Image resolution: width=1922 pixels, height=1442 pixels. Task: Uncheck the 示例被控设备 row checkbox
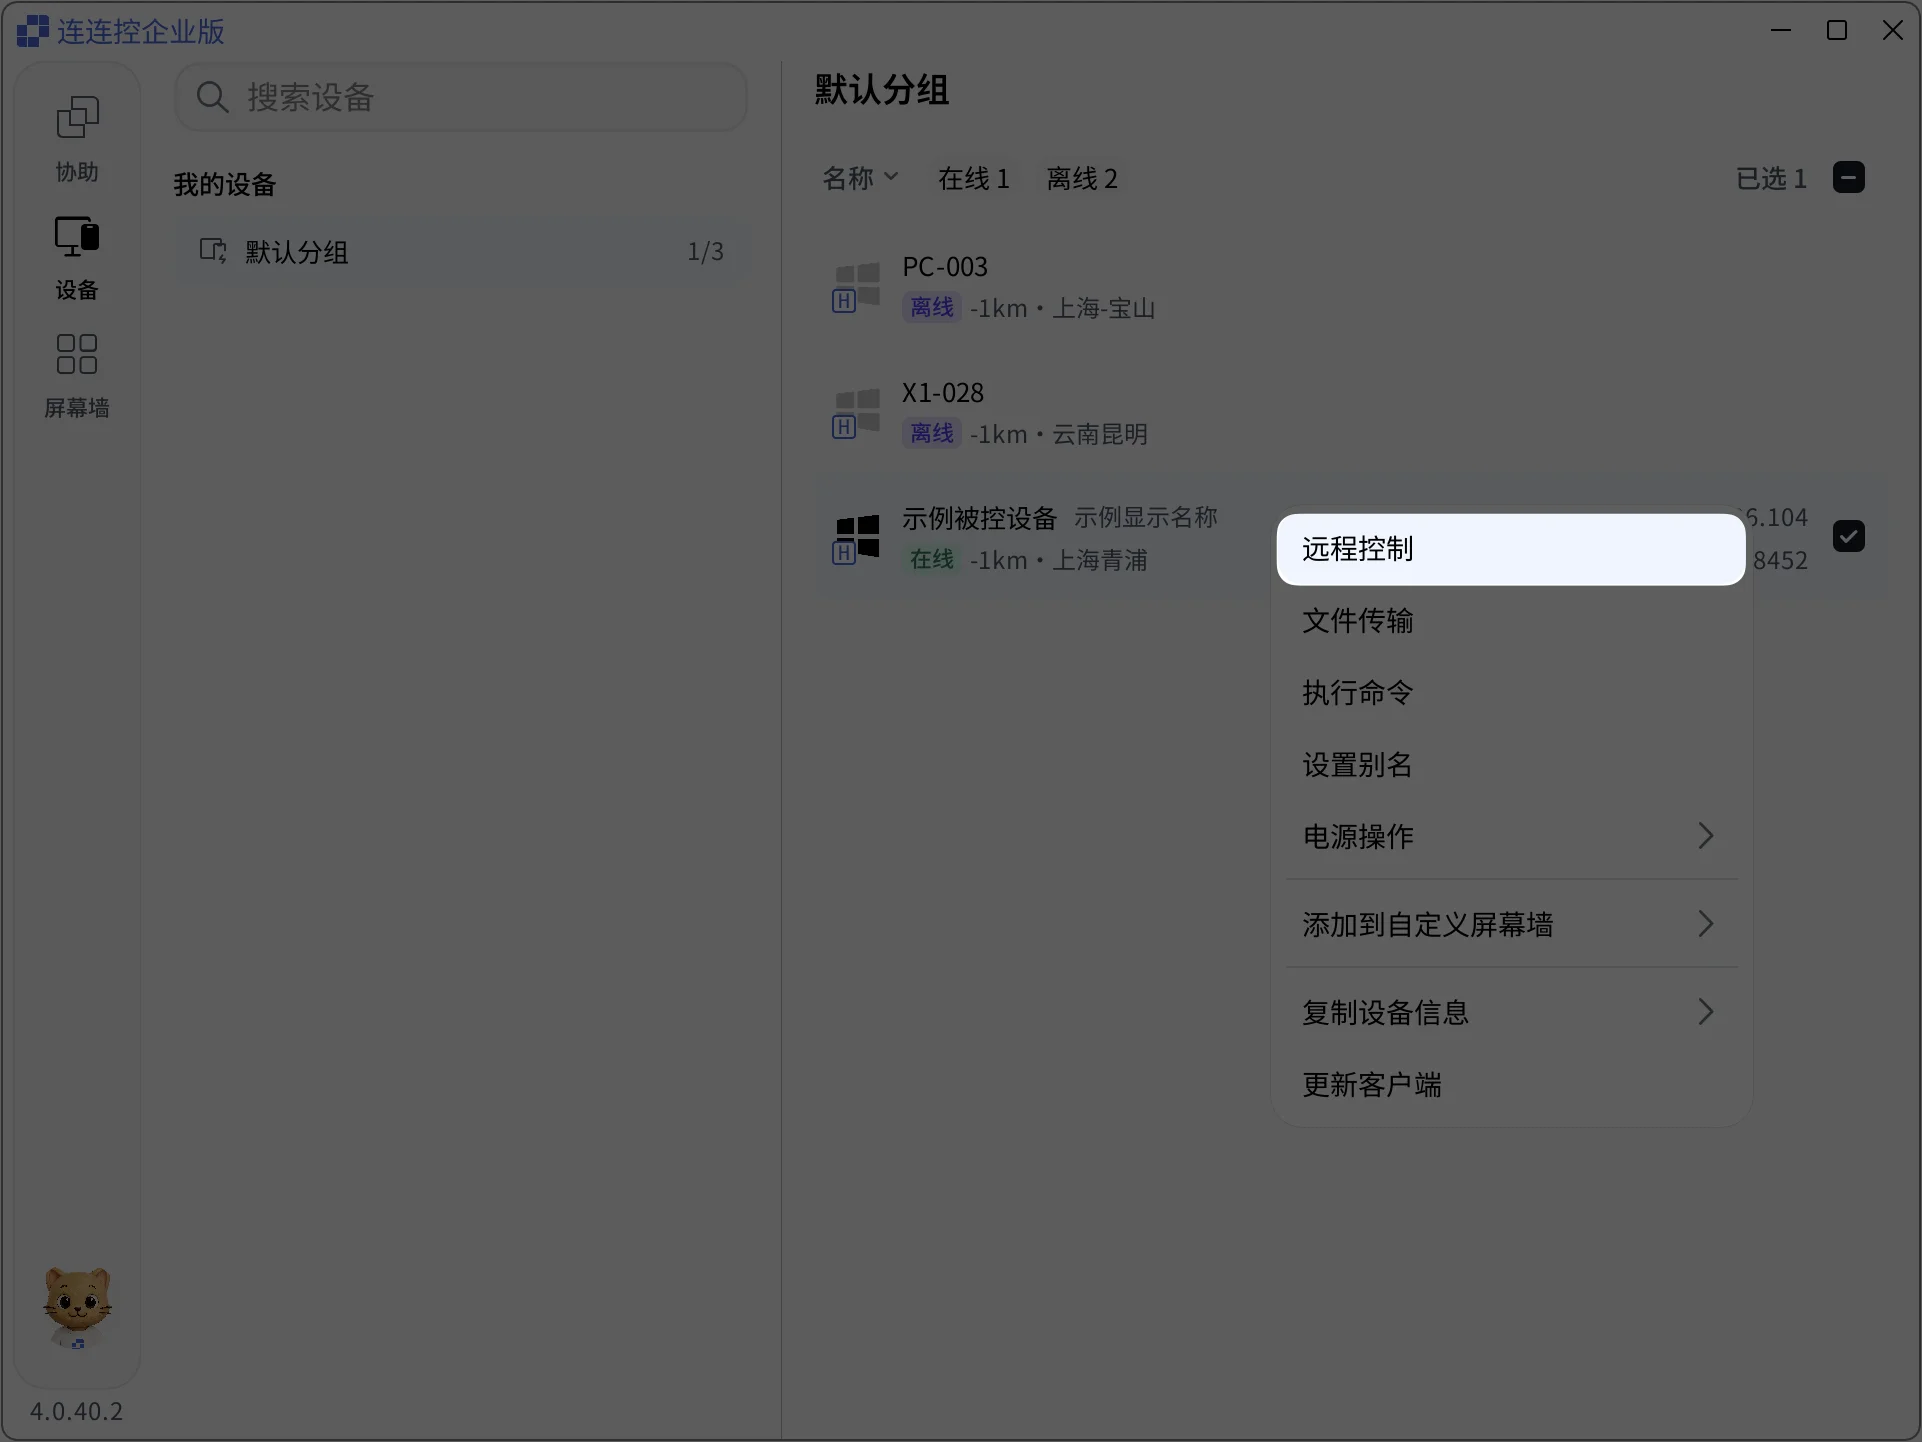click(x=1848, y=536)
